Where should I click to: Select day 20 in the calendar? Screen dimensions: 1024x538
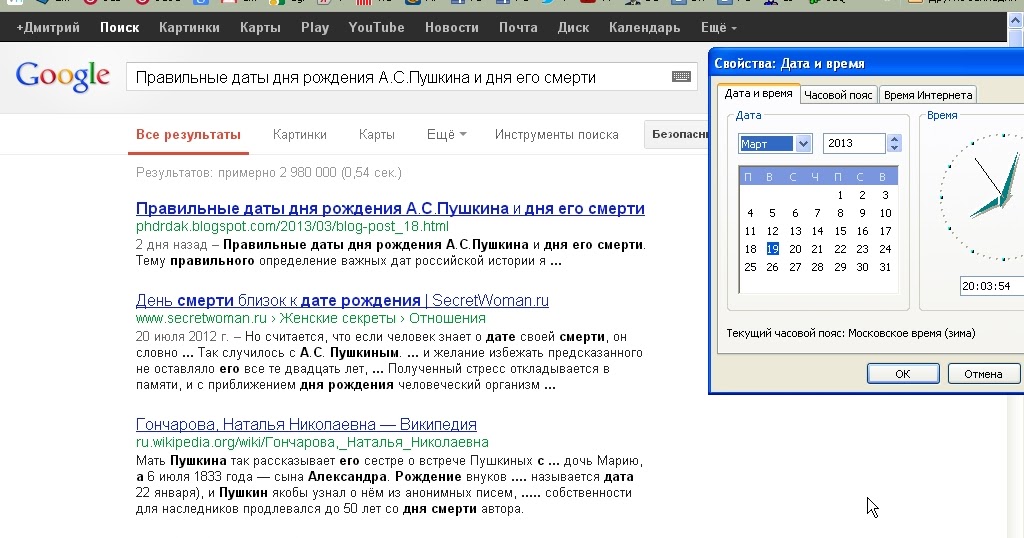[x=795, y=249]
